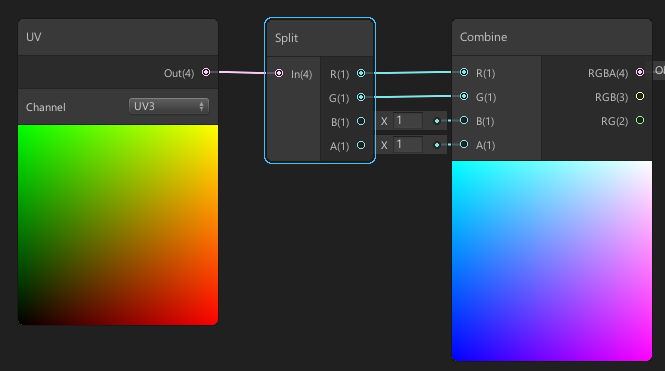Click the Out(4) label on UV node
Viewport: 665px width, 371px height.
[x=179, y=73]
